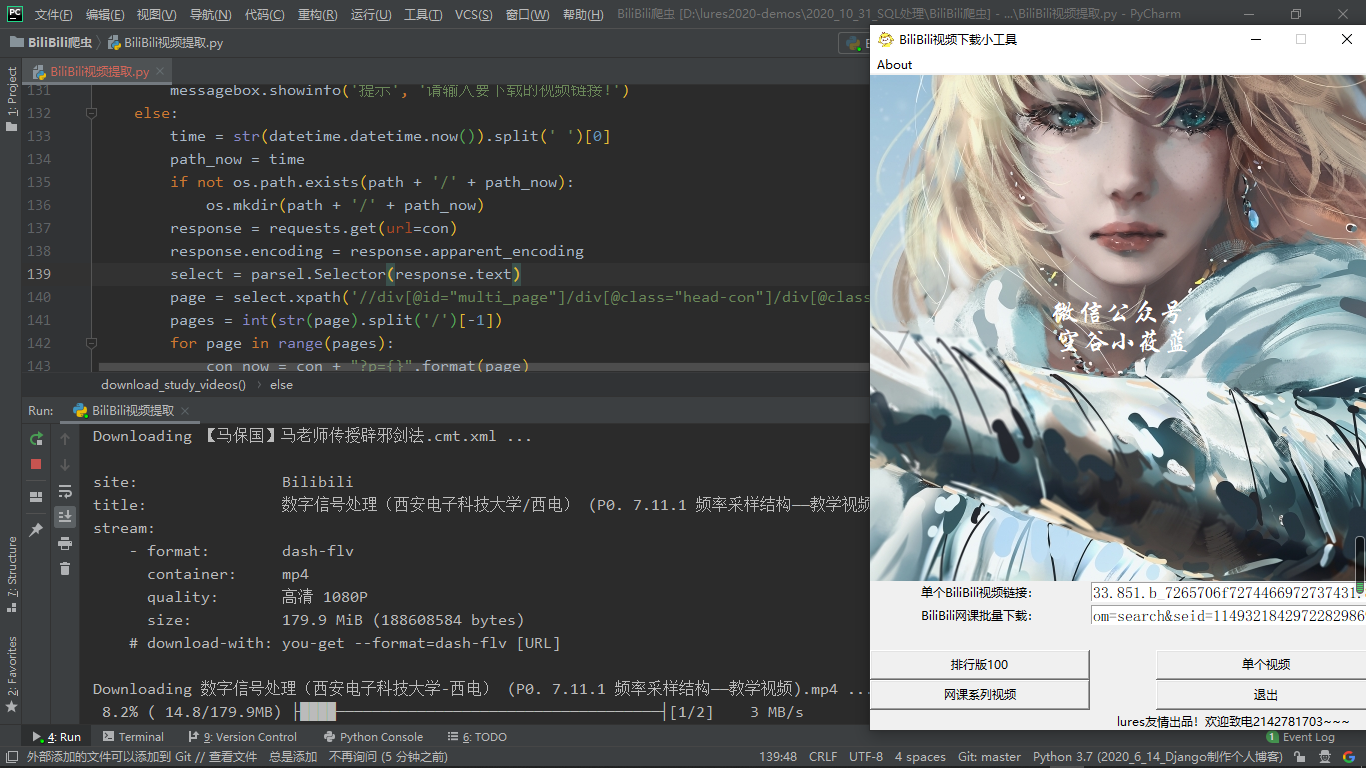Collapse the else block fold marker
Viewport: 1366px width, 768px height.
tap(91, 113)
